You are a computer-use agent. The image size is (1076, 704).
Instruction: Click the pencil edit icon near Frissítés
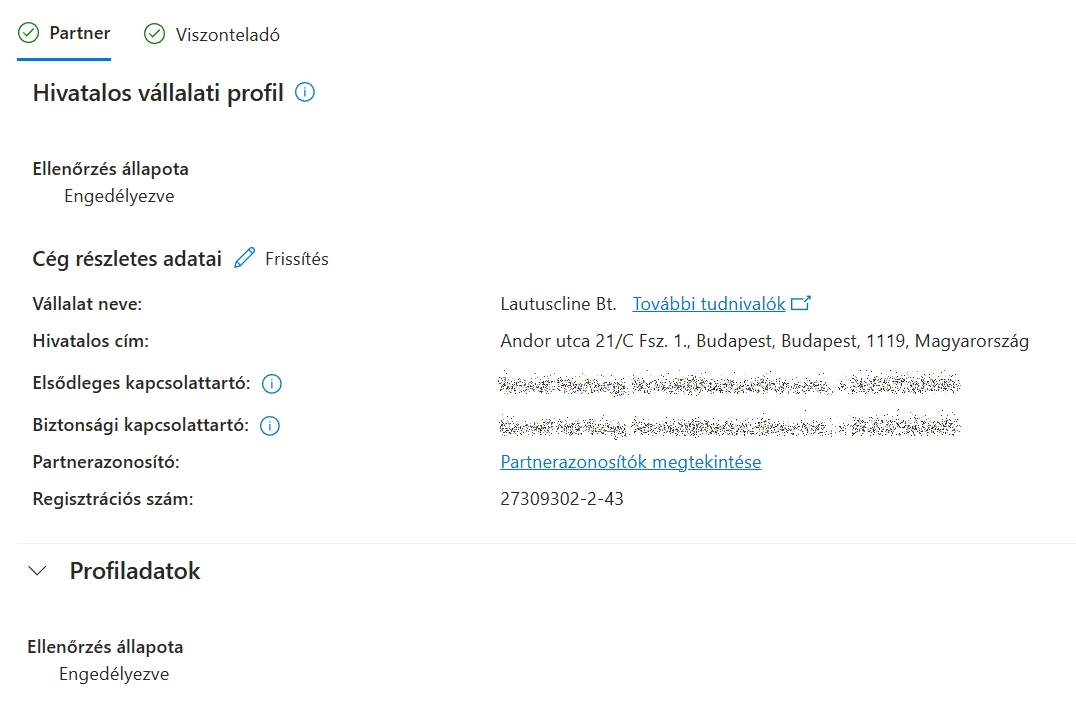point(244,258)
